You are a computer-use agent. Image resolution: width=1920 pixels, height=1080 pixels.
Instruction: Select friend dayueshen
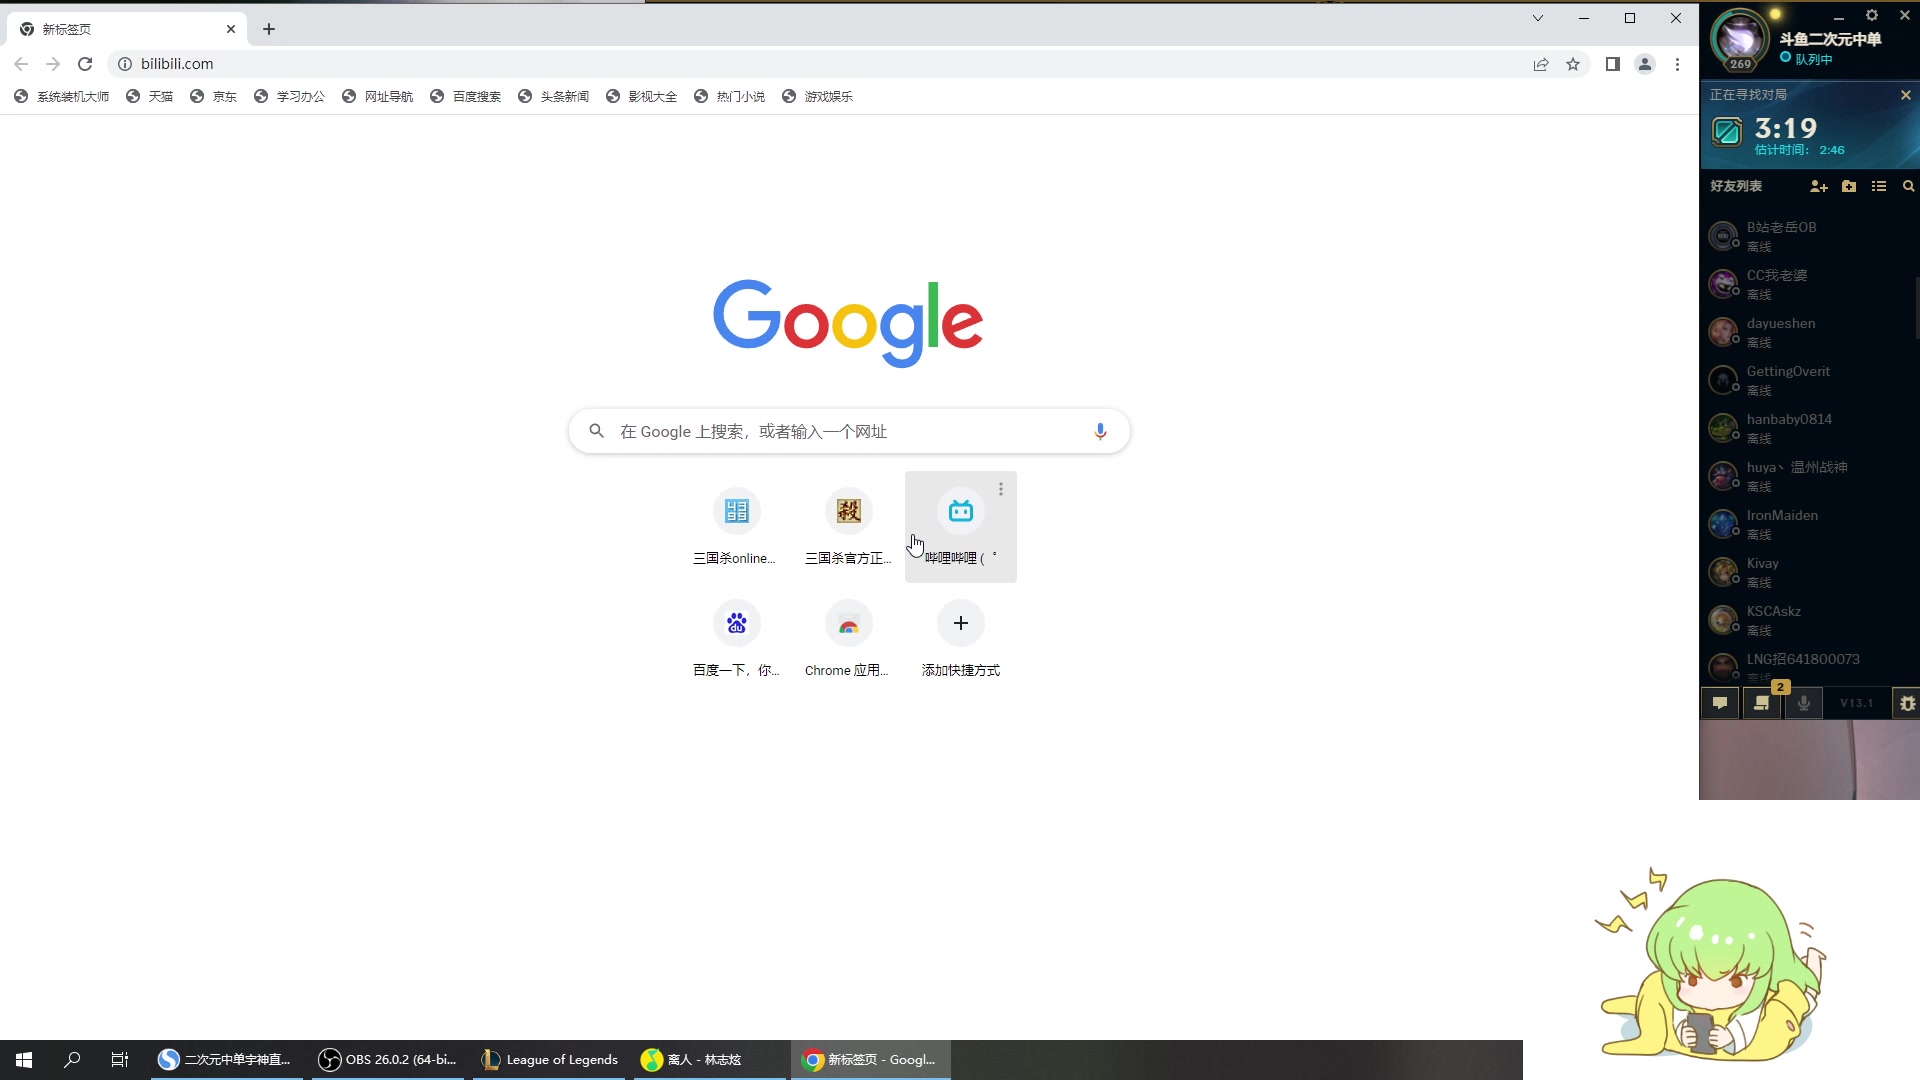(1808, 332)
